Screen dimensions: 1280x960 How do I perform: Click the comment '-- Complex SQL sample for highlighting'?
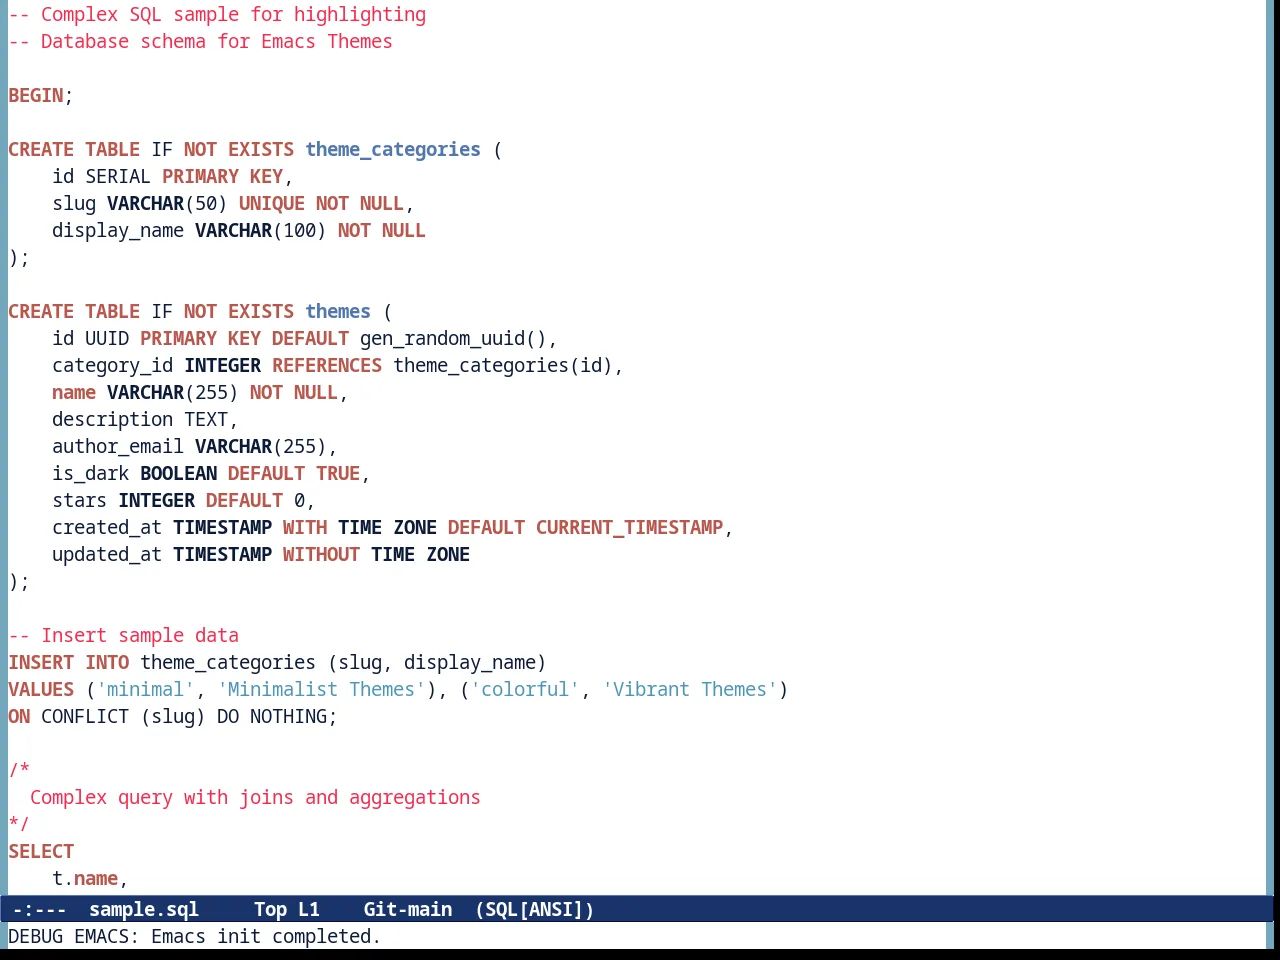217,14
